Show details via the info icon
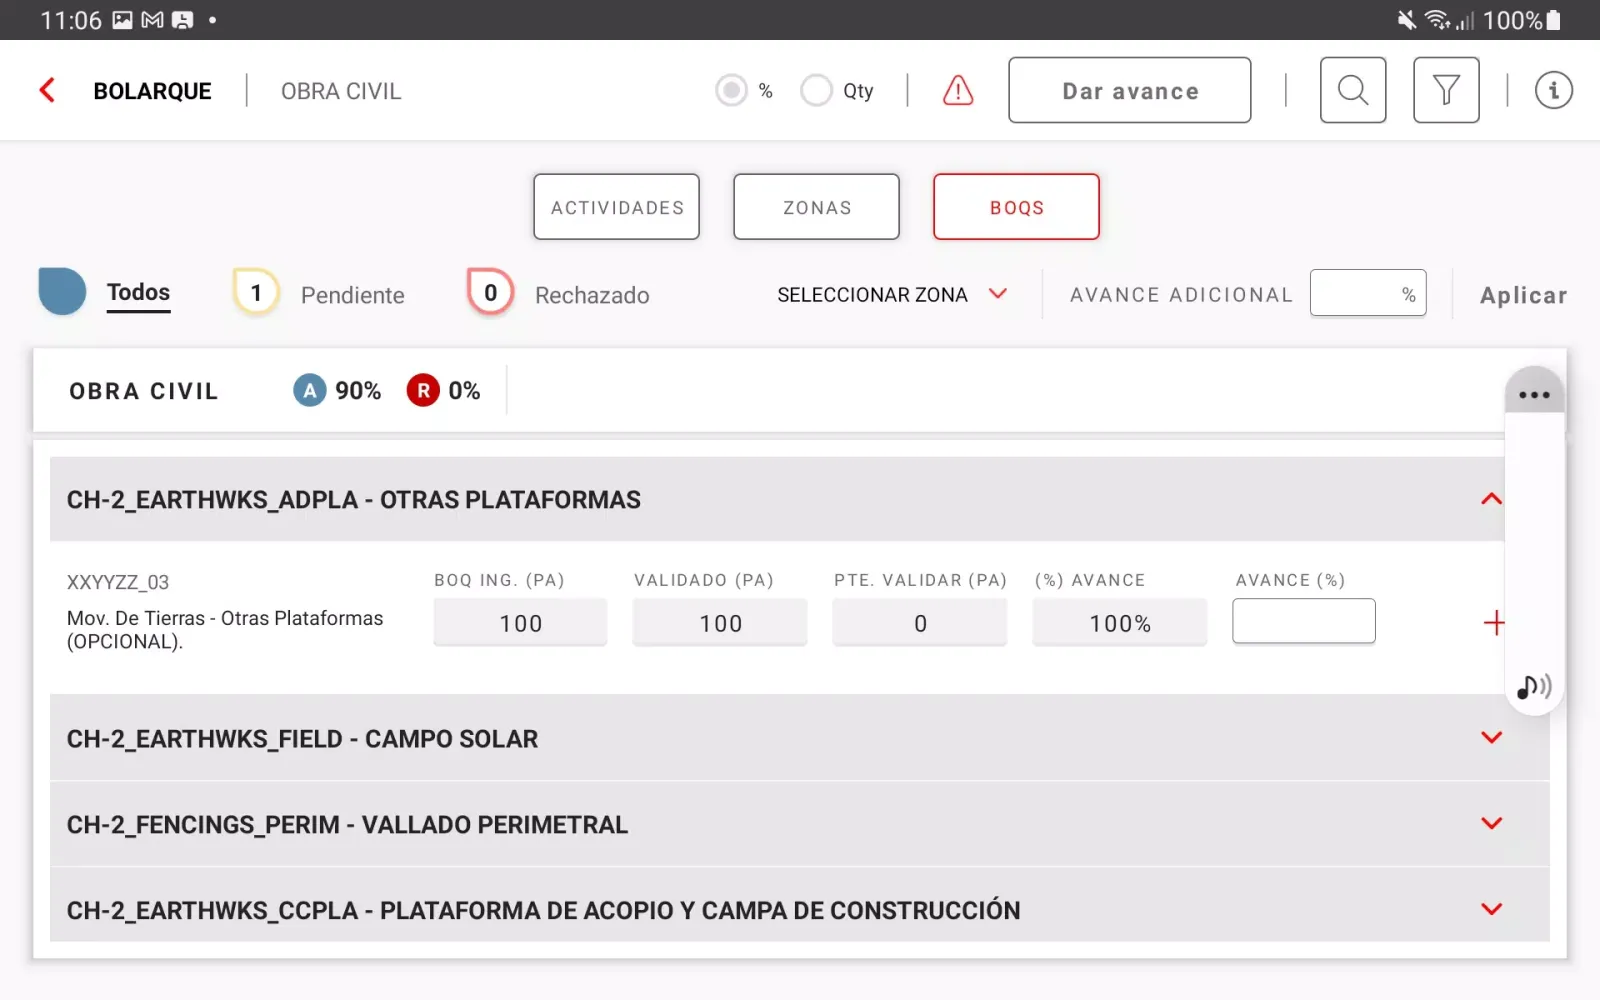1600x1000 pixels. tap(1553, 90)
